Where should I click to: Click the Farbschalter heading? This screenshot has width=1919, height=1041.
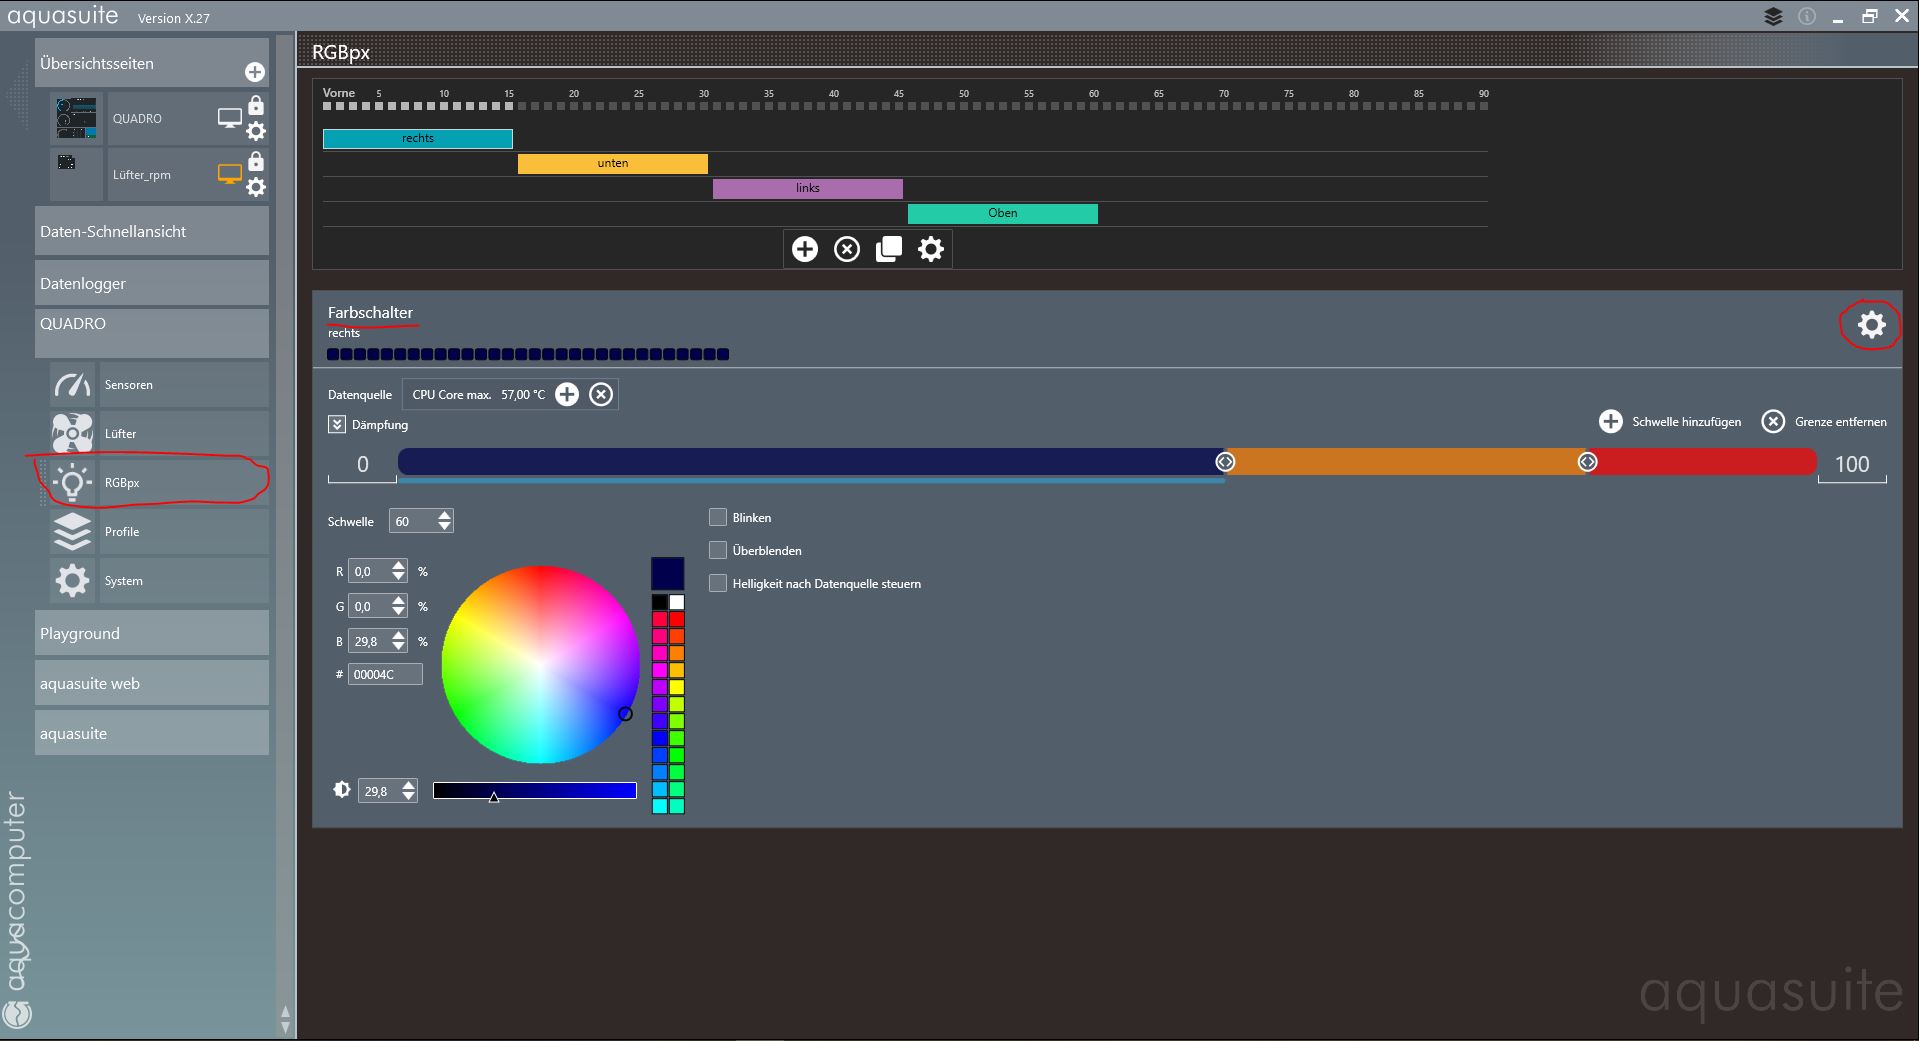[370, 313]
